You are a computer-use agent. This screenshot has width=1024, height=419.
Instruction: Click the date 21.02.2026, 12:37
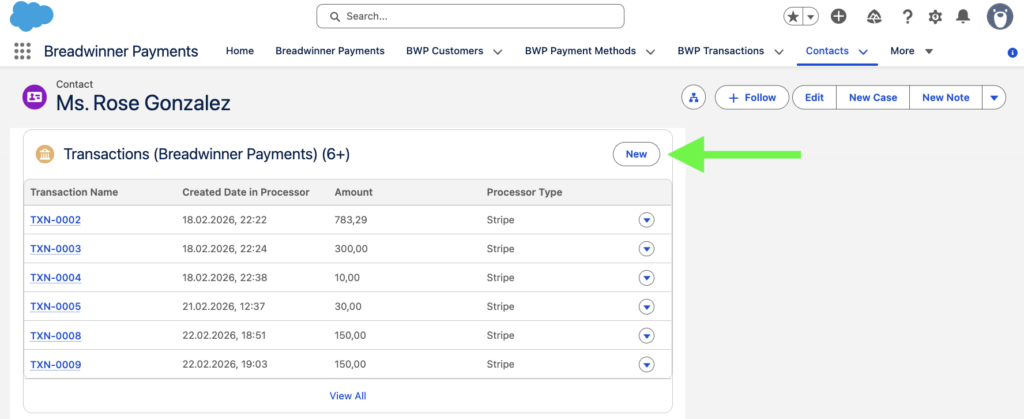[223, 307]
